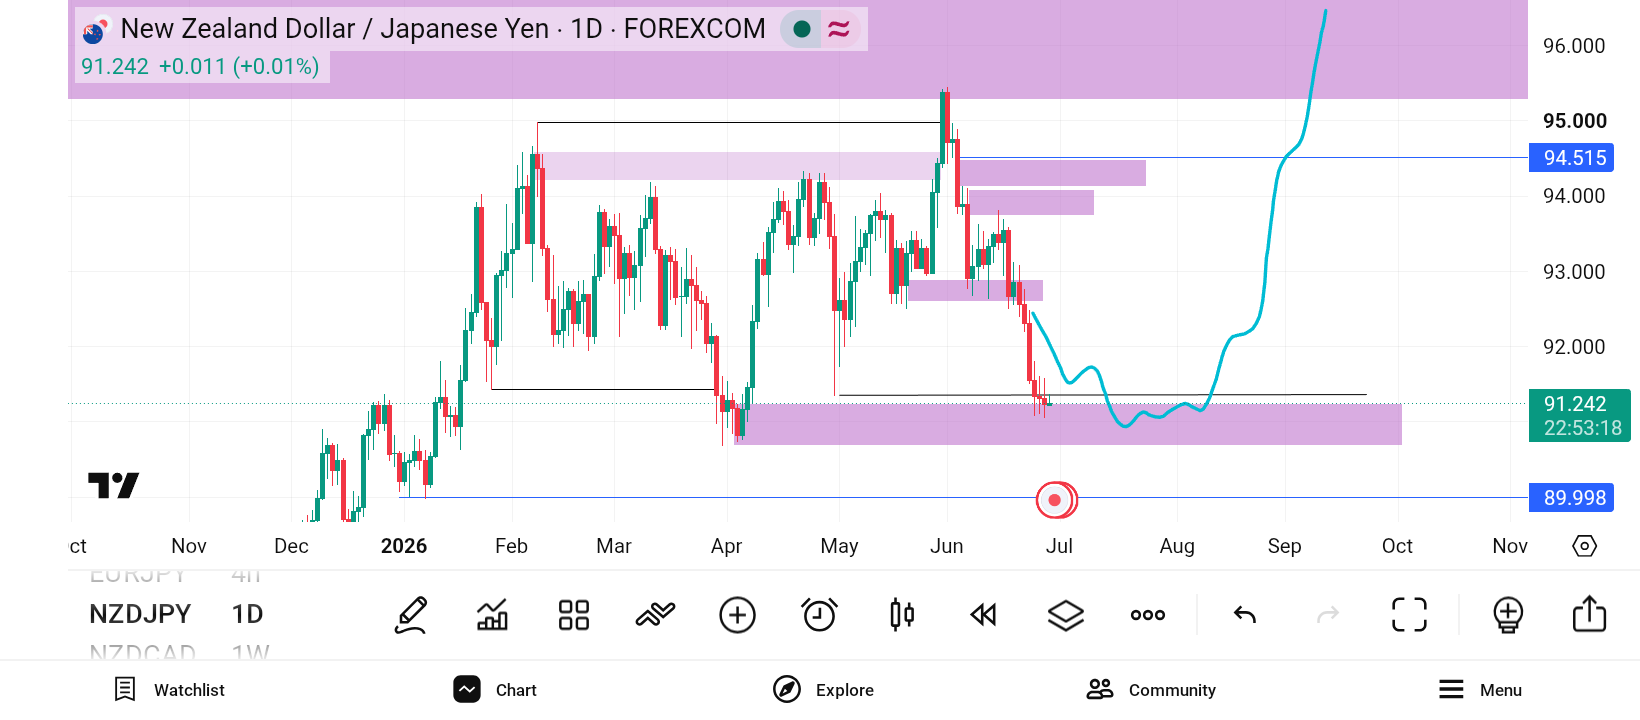Create an alert with the alarm clock icon
Screen dimensions: 1640x720
pyautogui.click(x=819, y=615)
